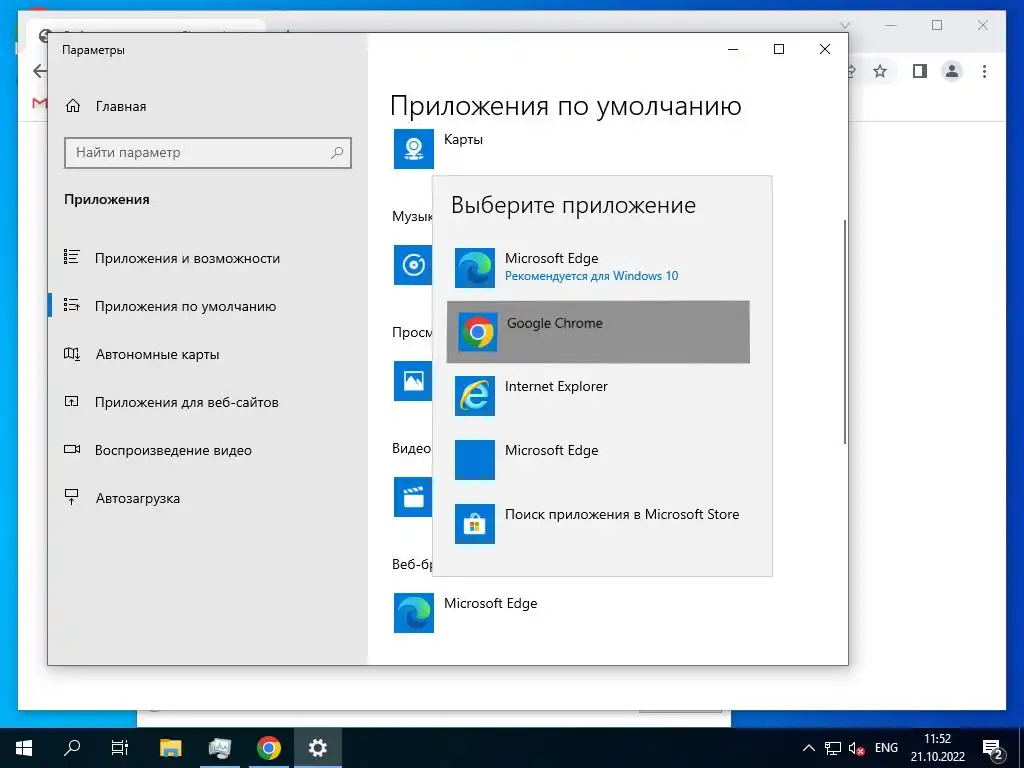Open Приложения по умолчанию section
1024x768 pixels.
pos(208,306)
